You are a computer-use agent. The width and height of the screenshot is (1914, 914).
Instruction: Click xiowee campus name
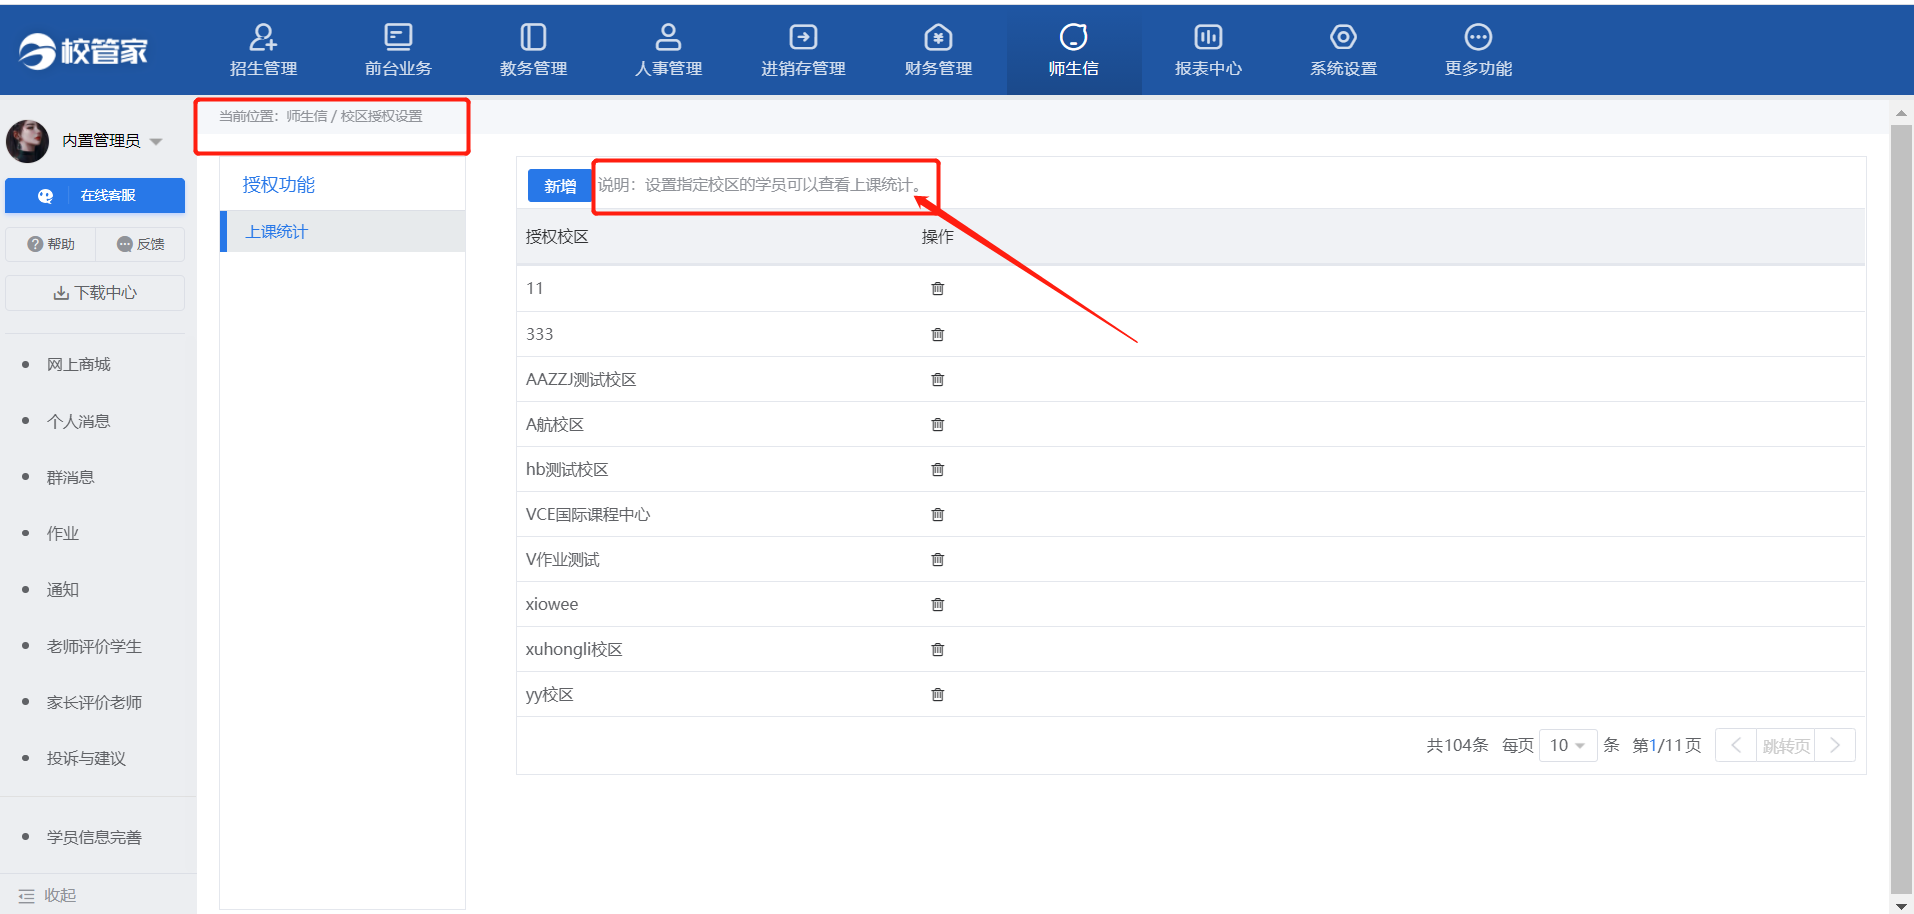click(552, 604)
